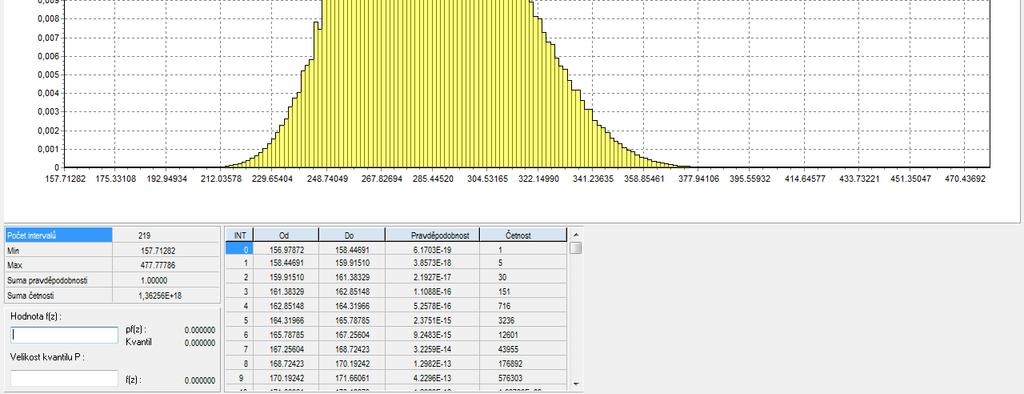Click the Četnost column header
The height and width of the screenshot is (394, 1024).
(x=523, y=235)
